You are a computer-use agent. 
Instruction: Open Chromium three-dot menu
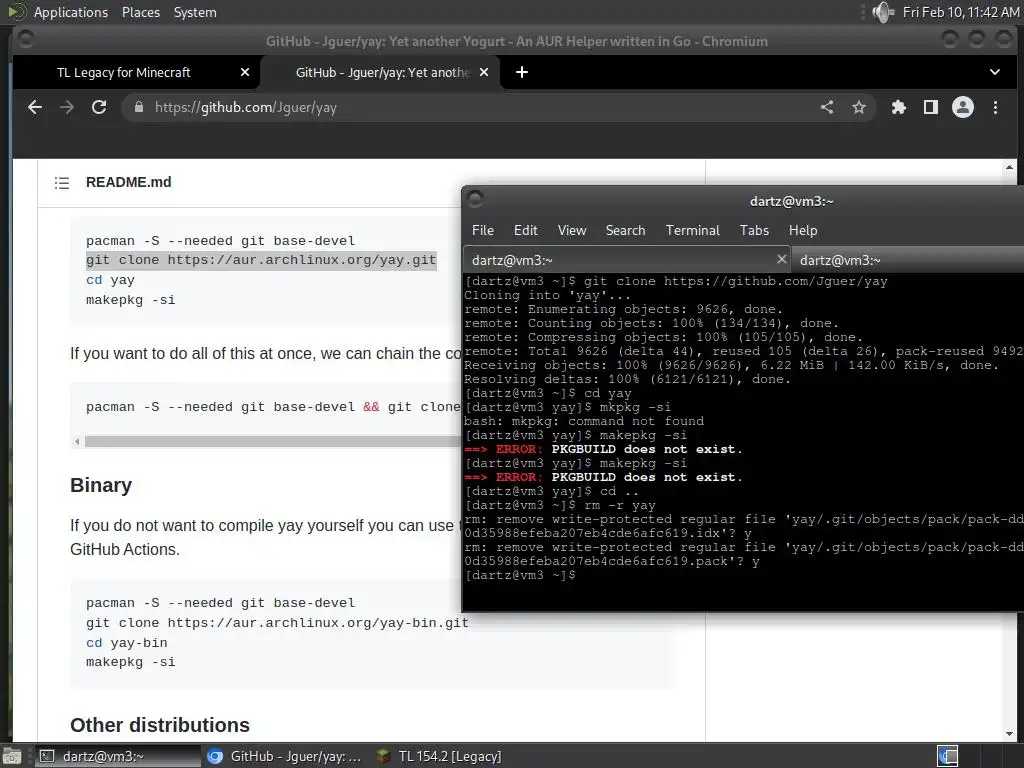[x=995, y=107]
